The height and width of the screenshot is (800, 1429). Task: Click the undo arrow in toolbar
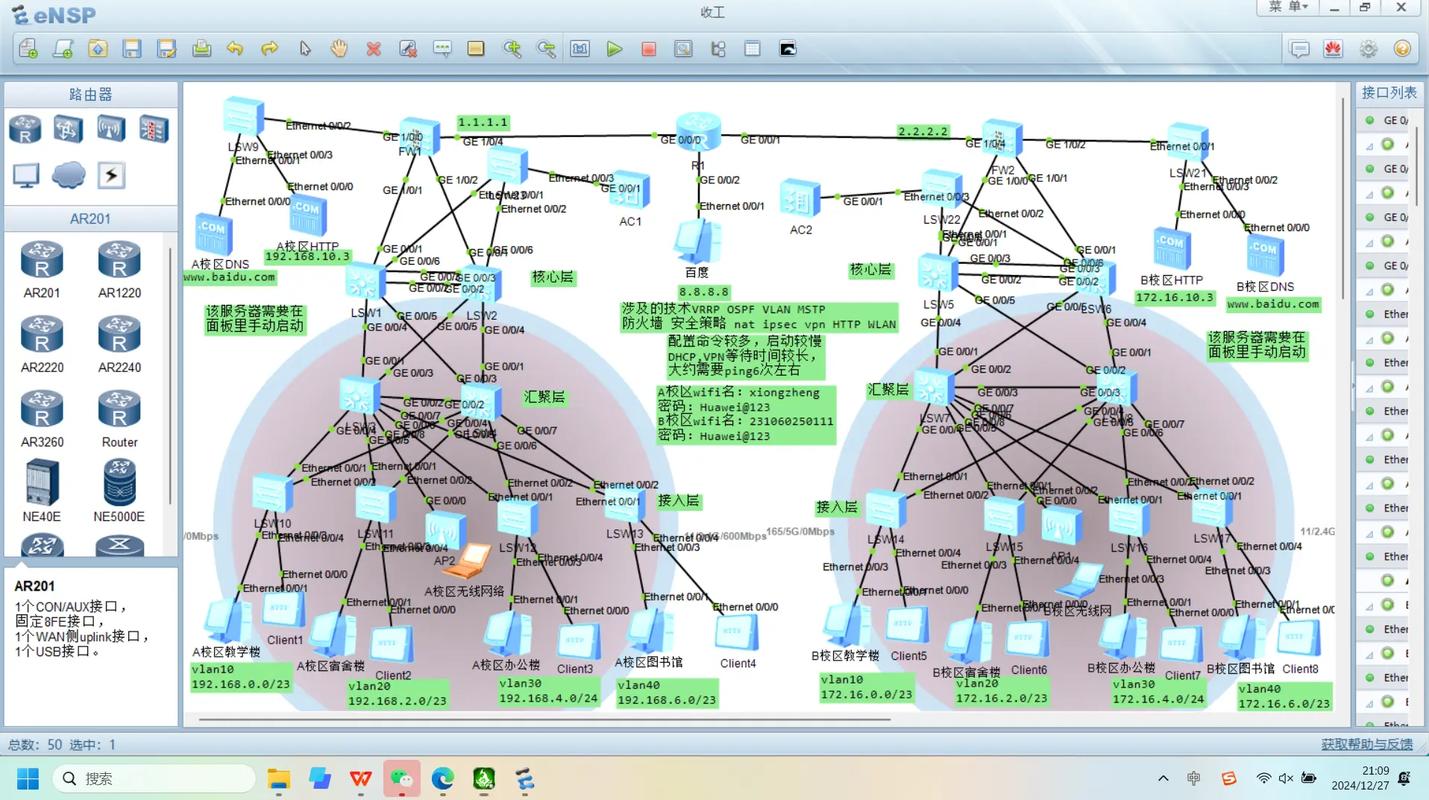click(x=235, y=48)
